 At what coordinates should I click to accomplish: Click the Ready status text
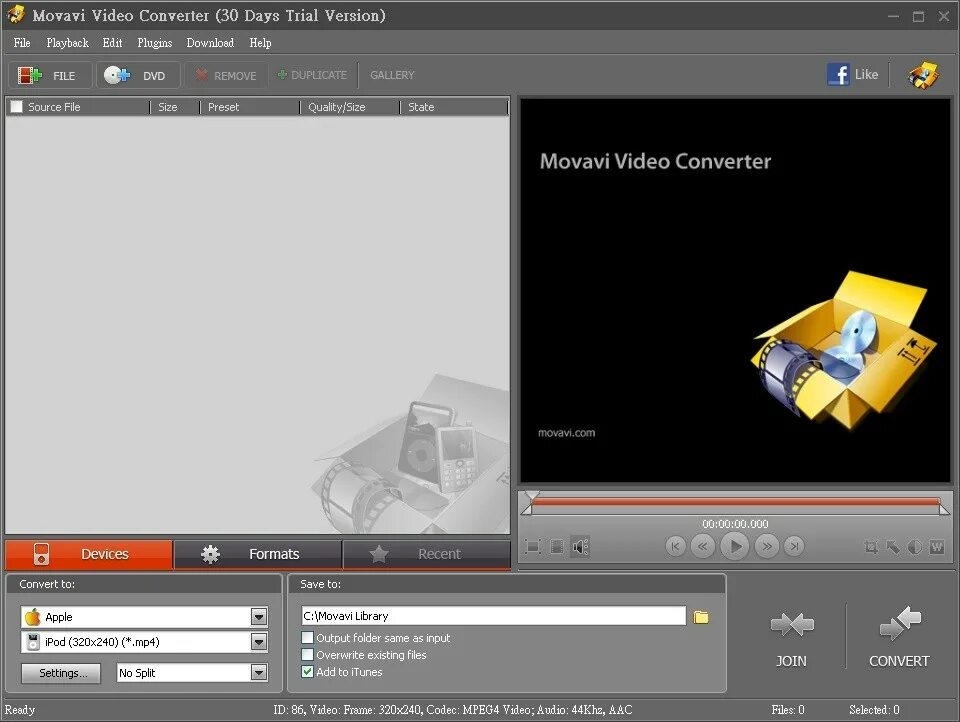point(20,710)
